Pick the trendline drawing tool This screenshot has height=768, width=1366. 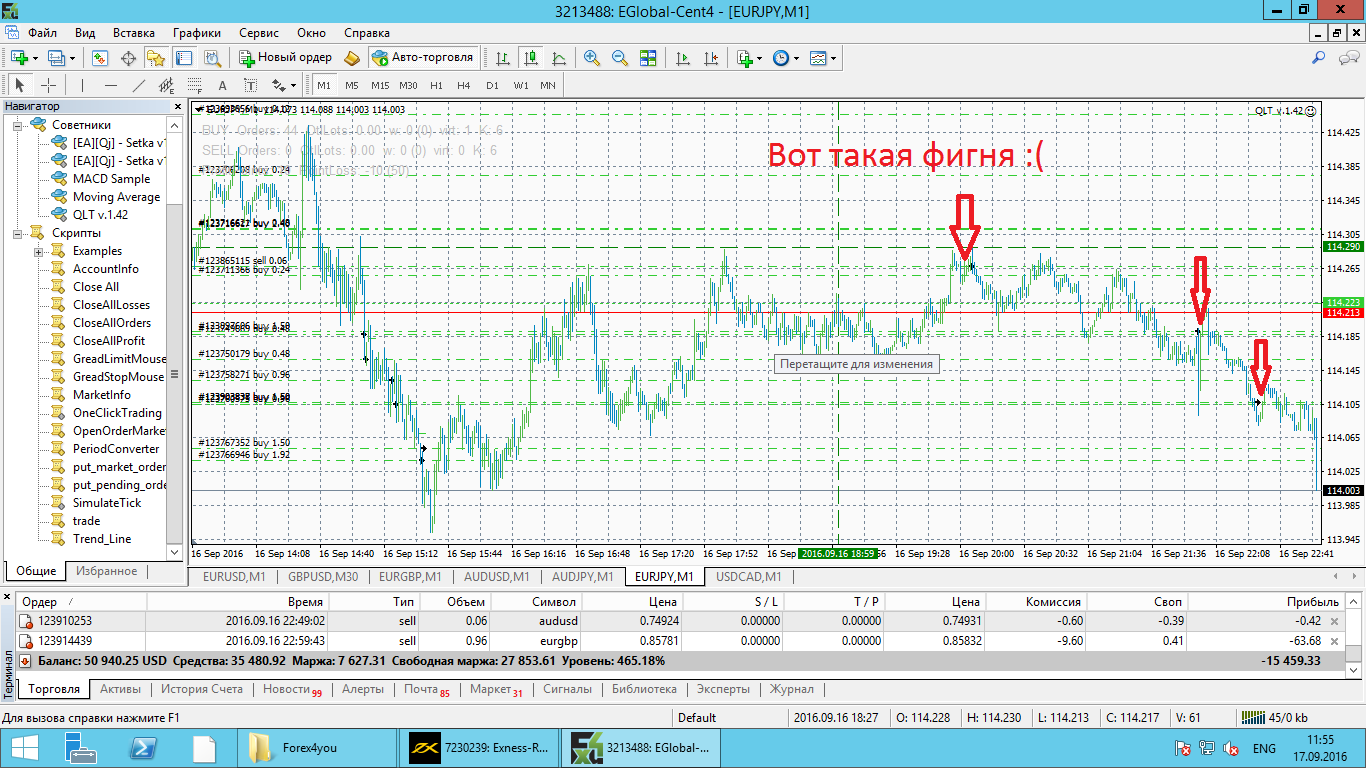coord(139,85)
